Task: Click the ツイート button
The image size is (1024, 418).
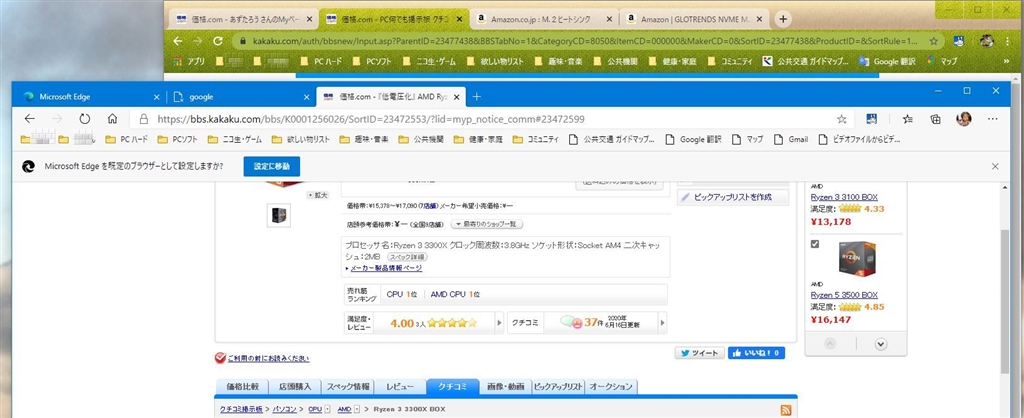Action: click(x=699, y=353)
